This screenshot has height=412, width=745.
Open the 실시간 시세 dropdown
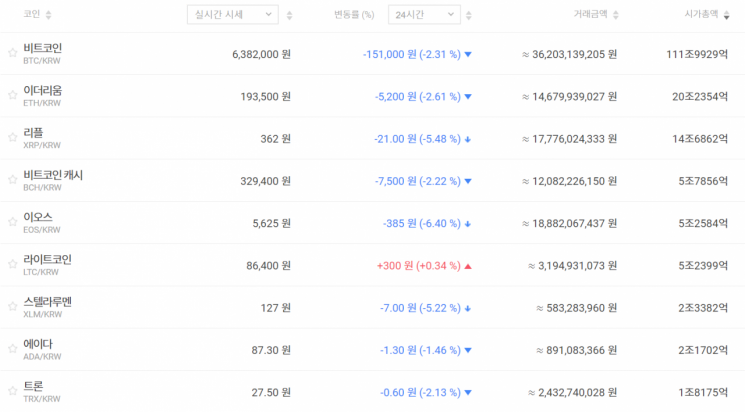(x=232, y=15)
